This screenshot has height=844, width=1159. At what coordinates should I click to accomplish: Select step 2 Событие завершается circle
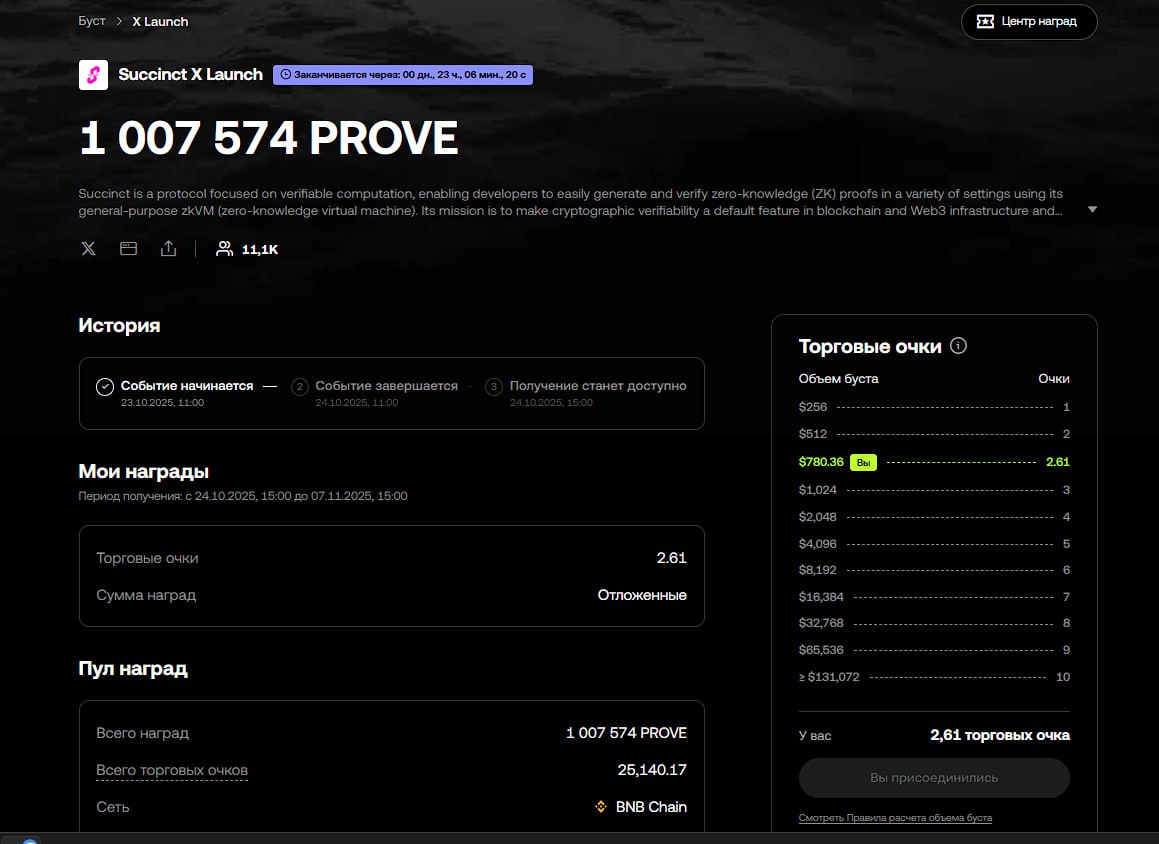click(x=300, y=387)
